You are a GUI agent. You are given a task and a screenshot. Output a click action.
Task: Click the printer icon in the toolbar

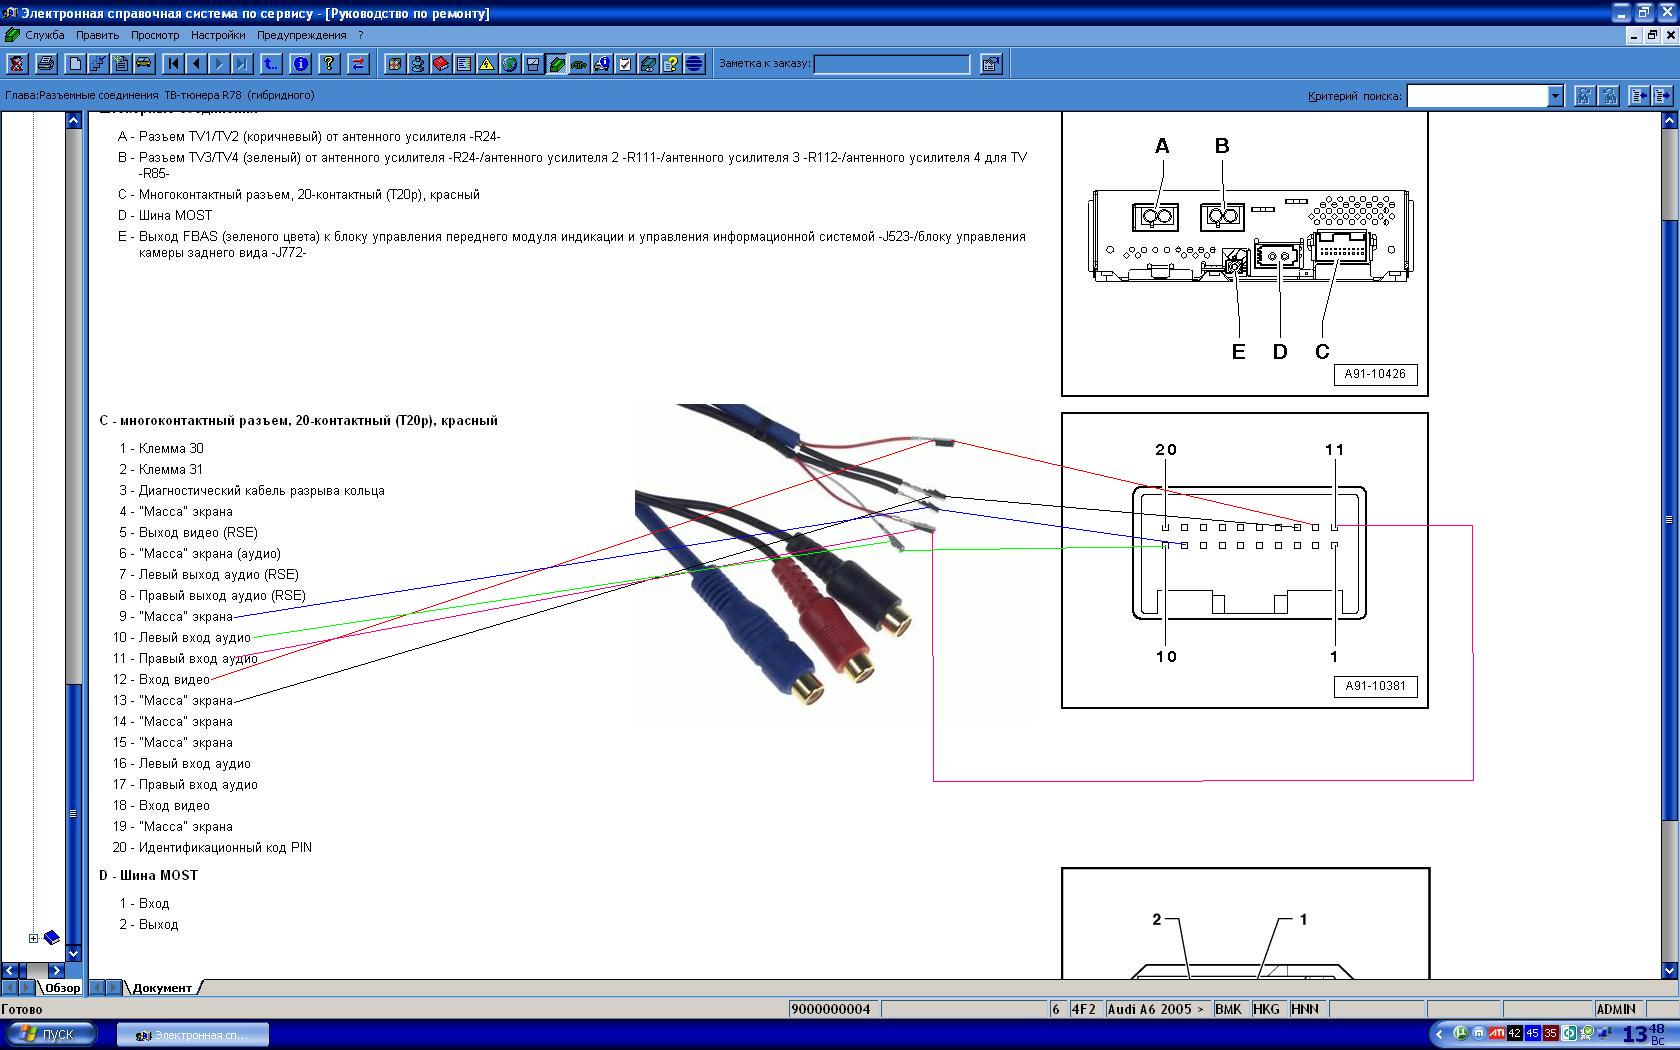pyautogui.click(x=45, y=64)
